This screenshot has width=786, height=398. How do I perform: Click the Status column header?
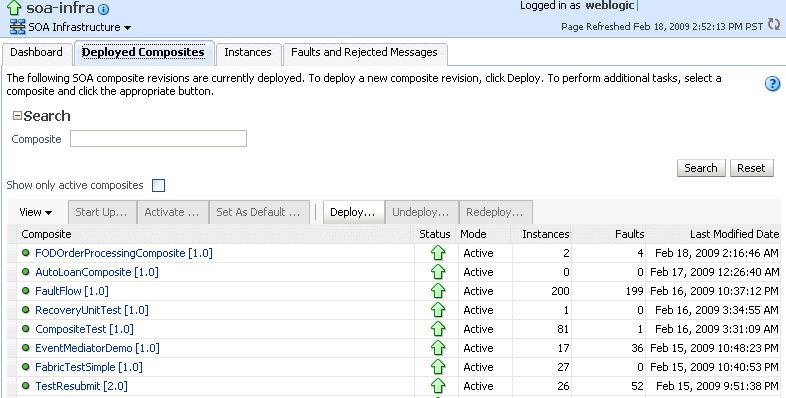435,234
